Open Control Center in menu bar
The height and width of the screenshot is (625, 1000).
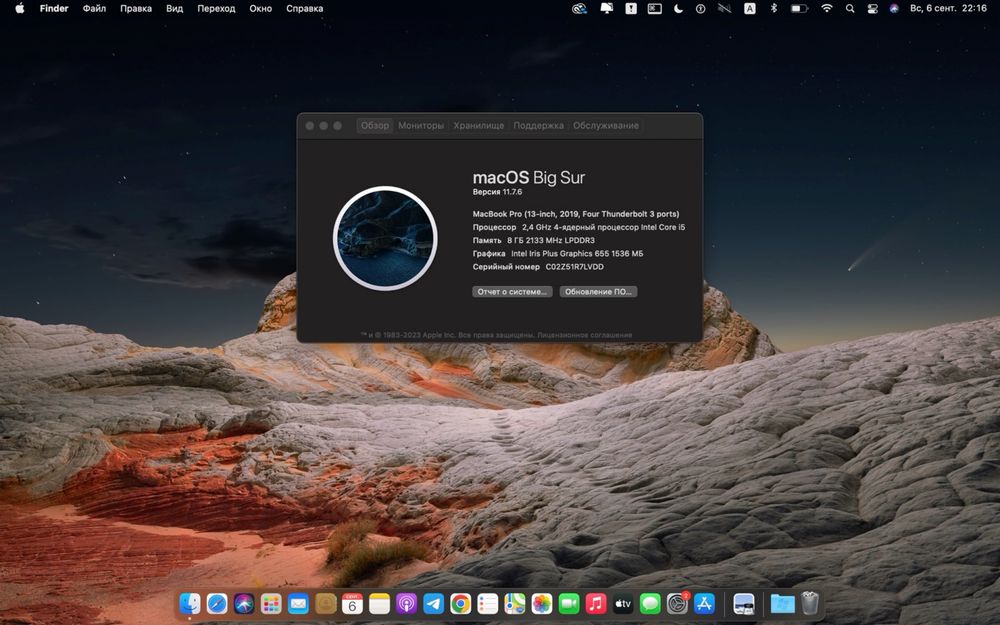pos(872,8)
